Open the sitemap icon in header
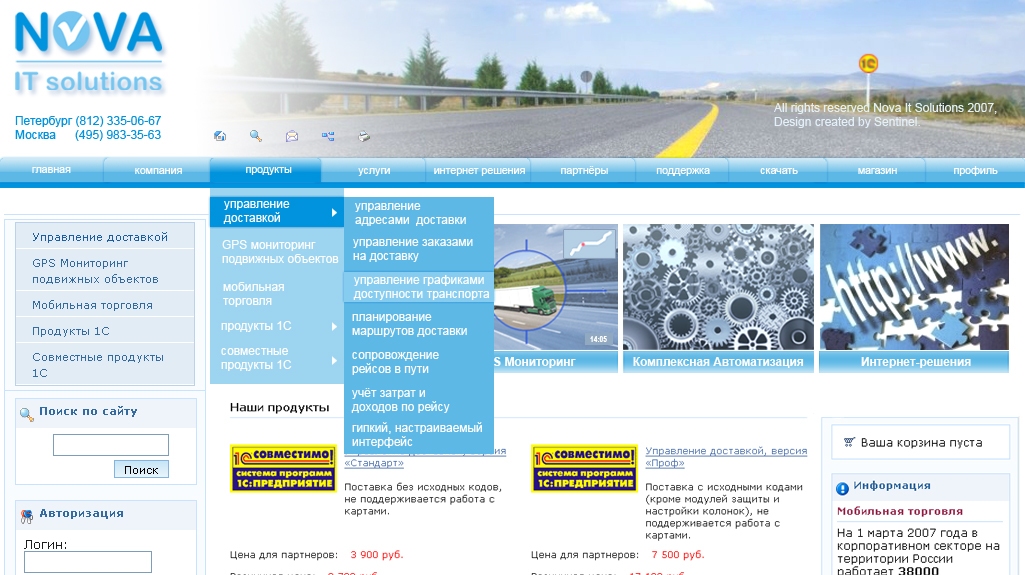 [328, 136]
